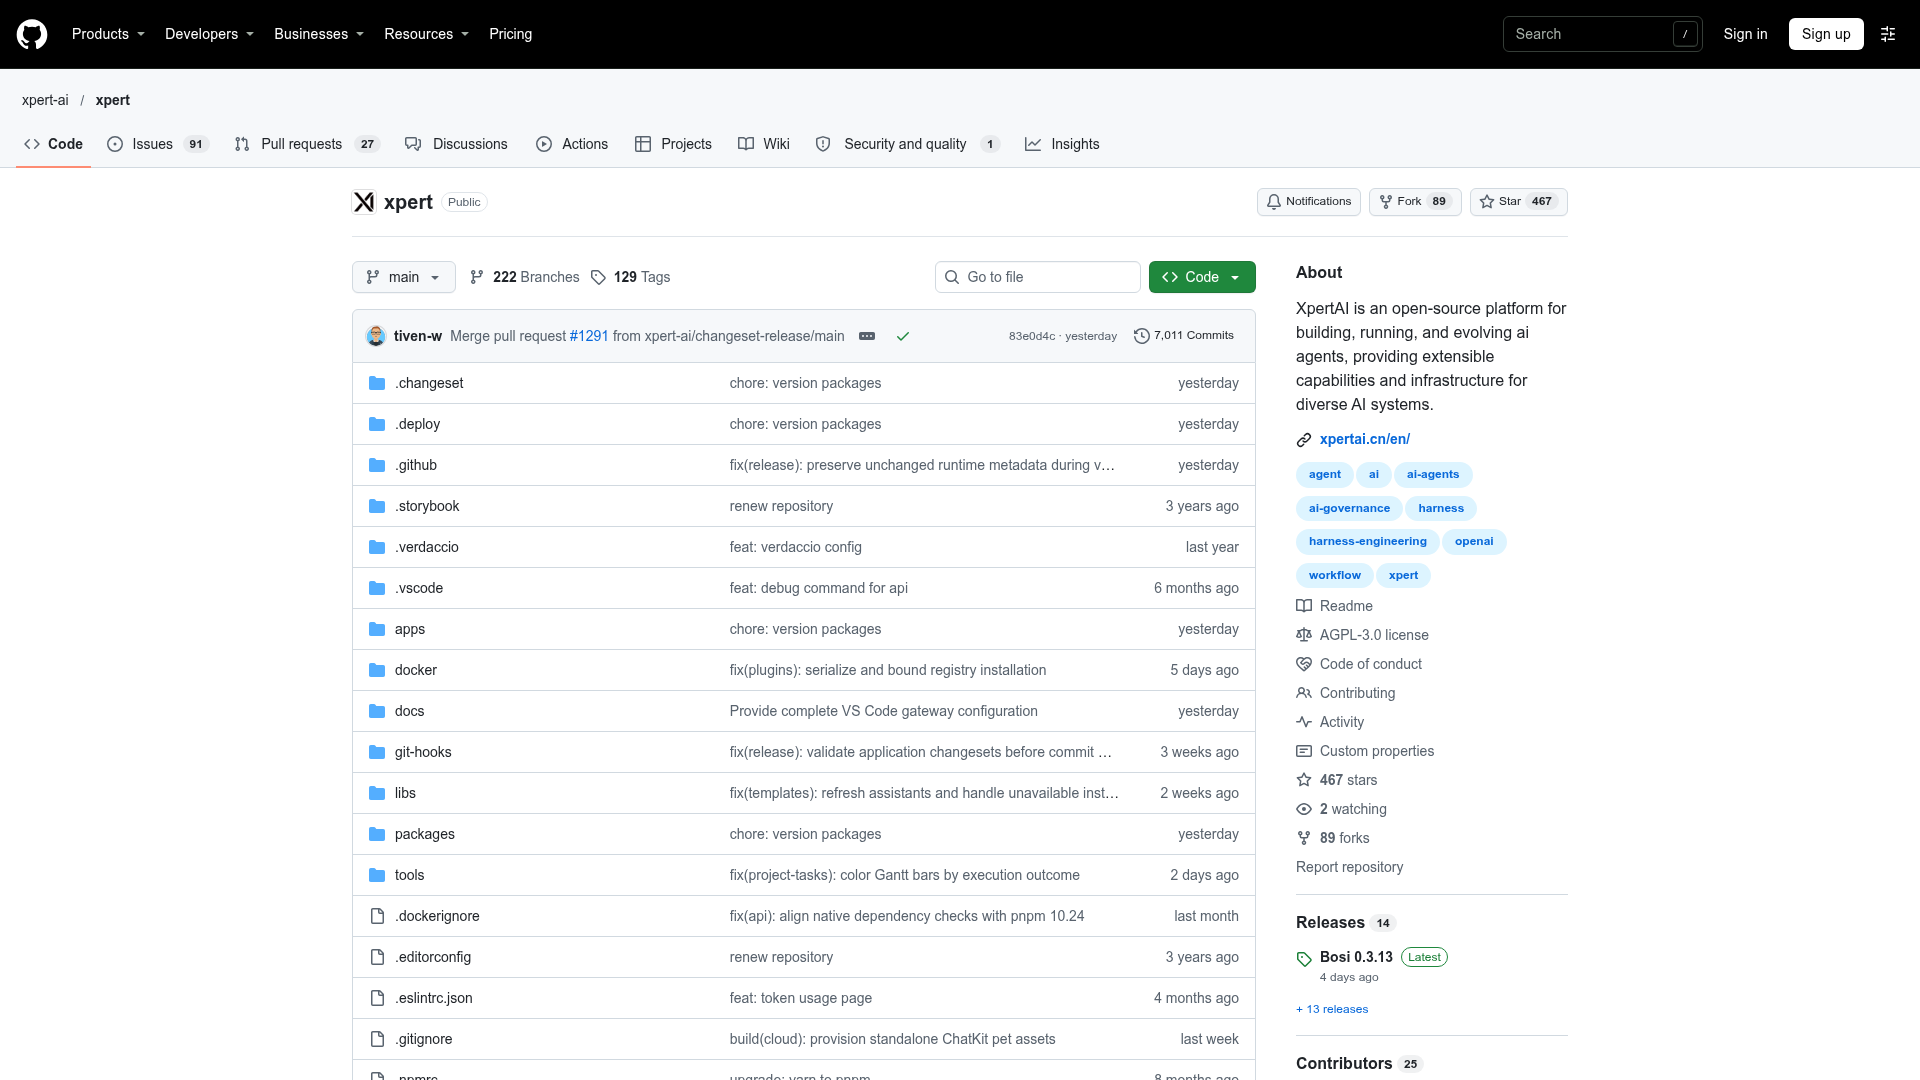Open the .dockerignore file icon

pos(377,916)
